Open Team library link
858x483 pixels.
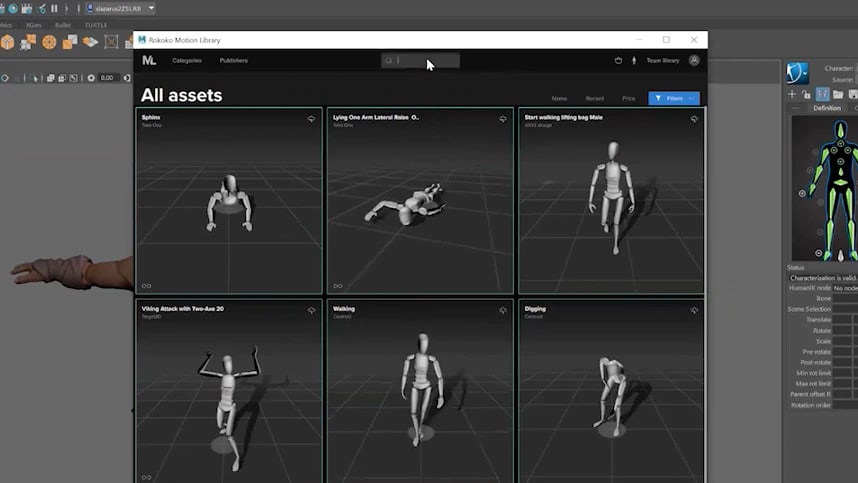tap(662, 61)
